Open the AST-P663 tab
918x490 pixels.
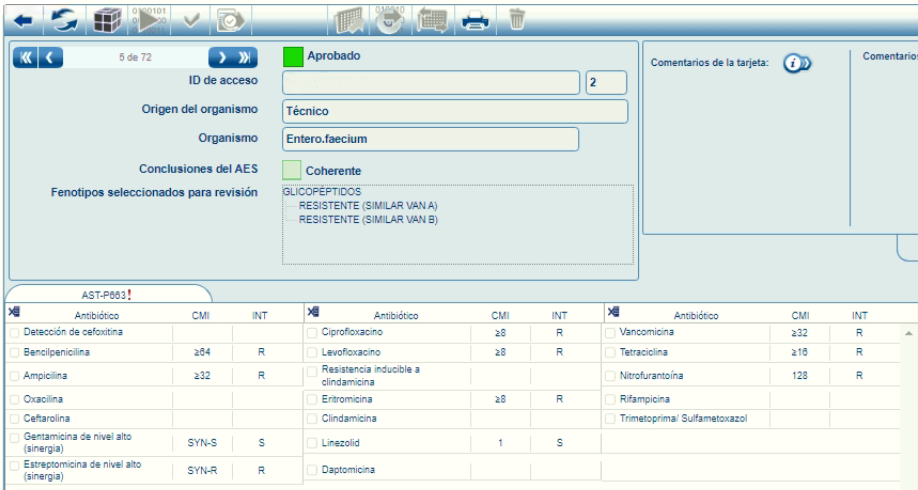pyautogui.click(x=107, y=295)
